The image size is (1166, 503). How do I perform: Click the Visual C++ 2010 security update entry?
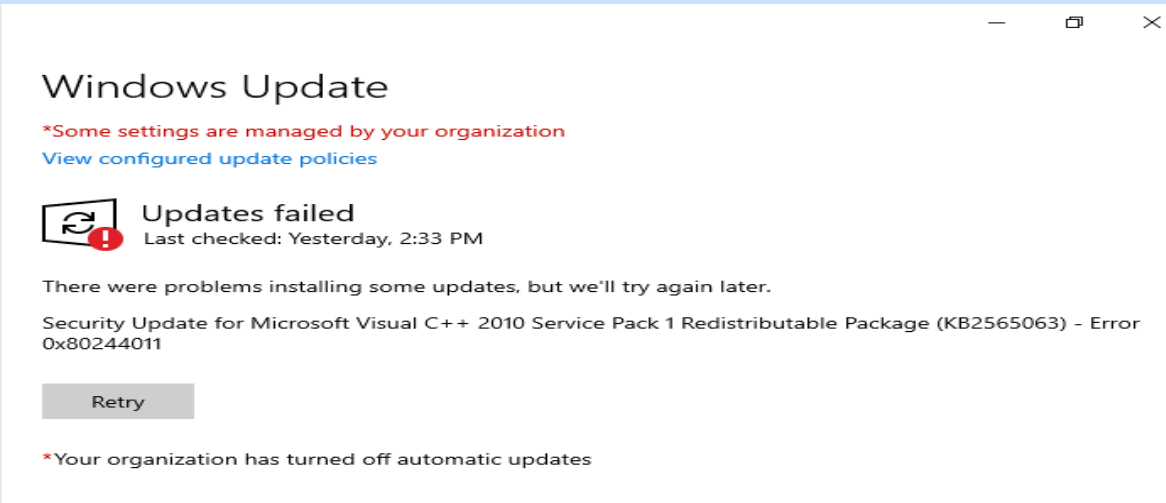(500, 324)
